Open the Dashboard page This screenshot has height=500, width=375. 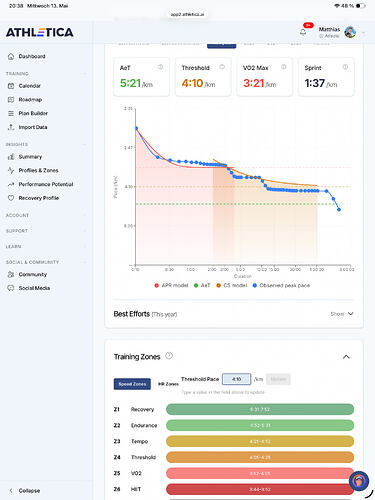[32, 56]
